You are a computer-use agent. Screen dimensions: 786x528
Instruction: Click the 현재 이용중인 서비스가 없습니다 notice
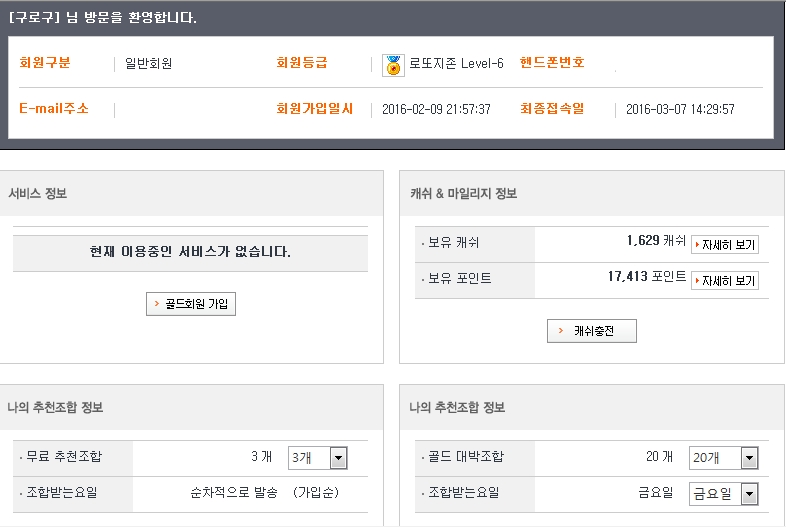(x=190, y=252)
